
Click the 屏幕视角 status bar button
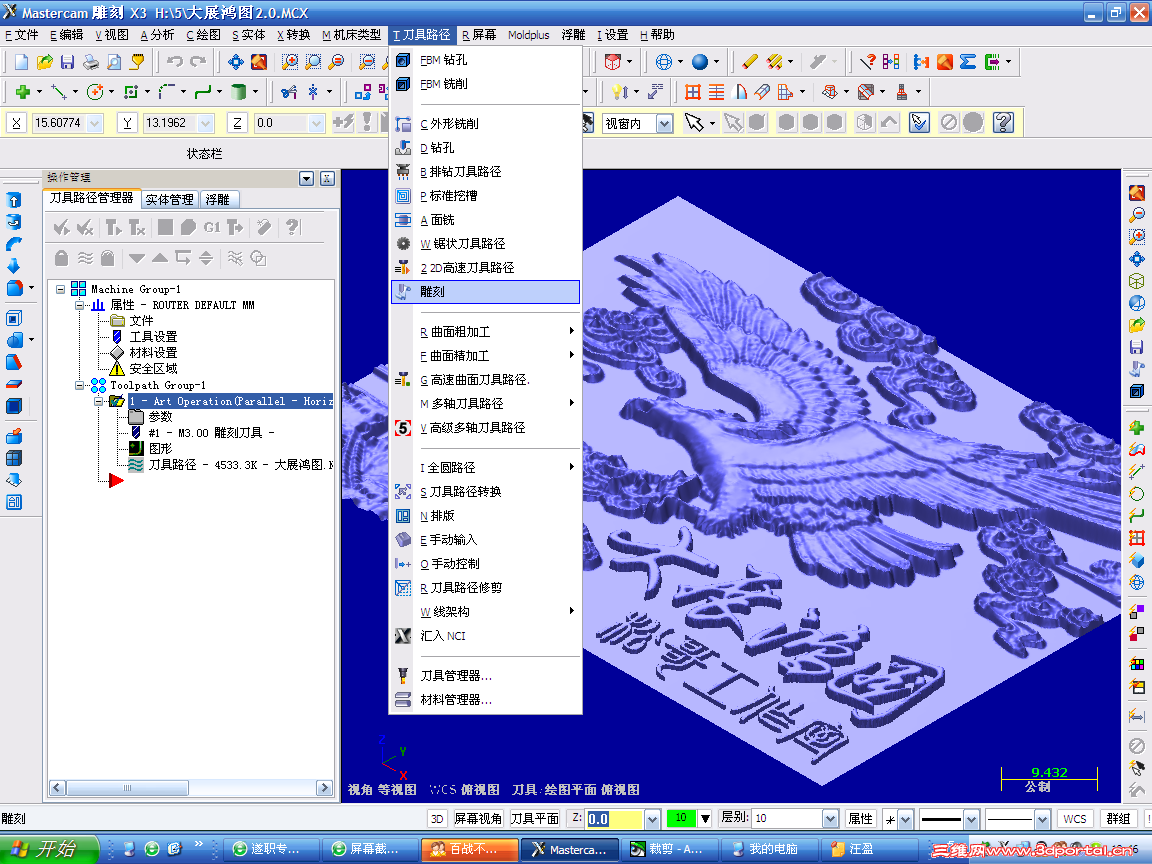point(478,818)
